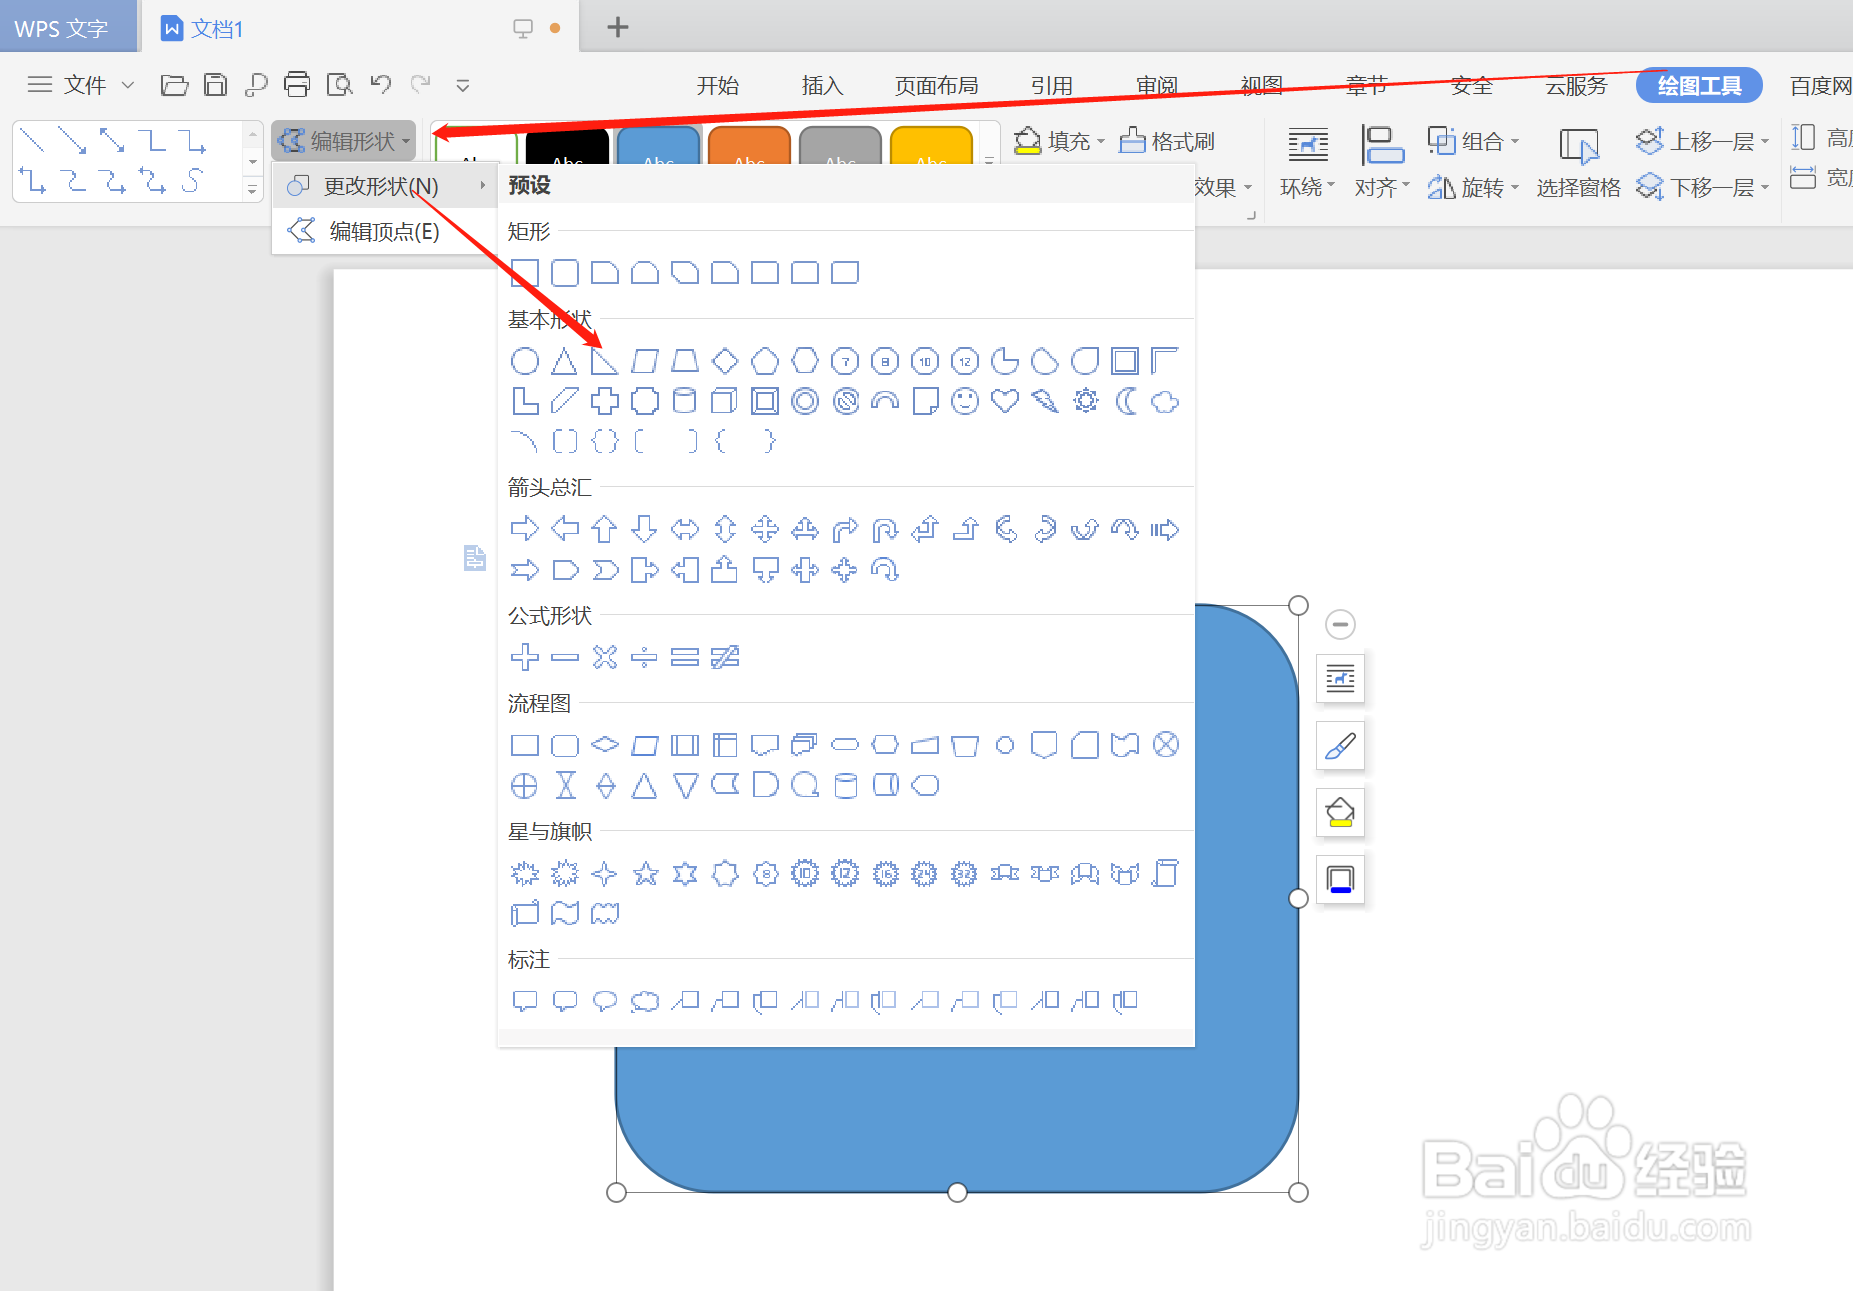Pick the moon shape
This screenshot has height=1291, width=1853.
coord(1126,401)
